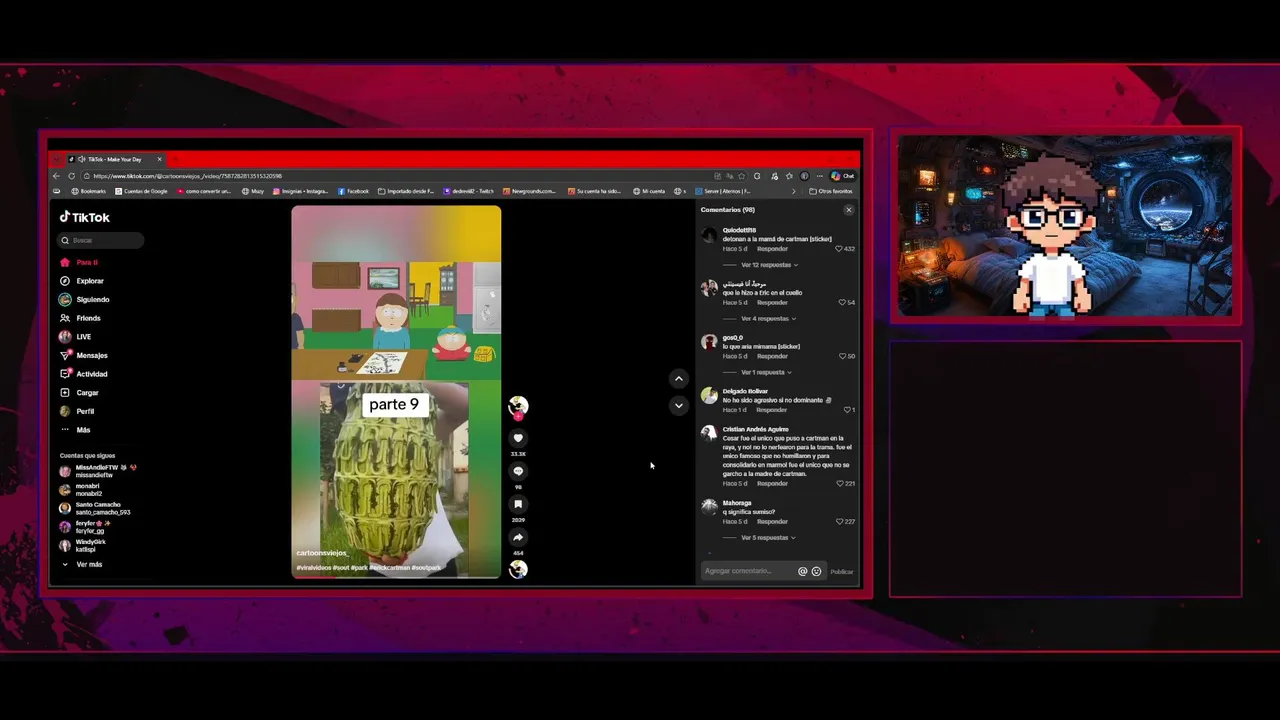
Task: Like Quiodett118's comment
Action: pos(840,249)
